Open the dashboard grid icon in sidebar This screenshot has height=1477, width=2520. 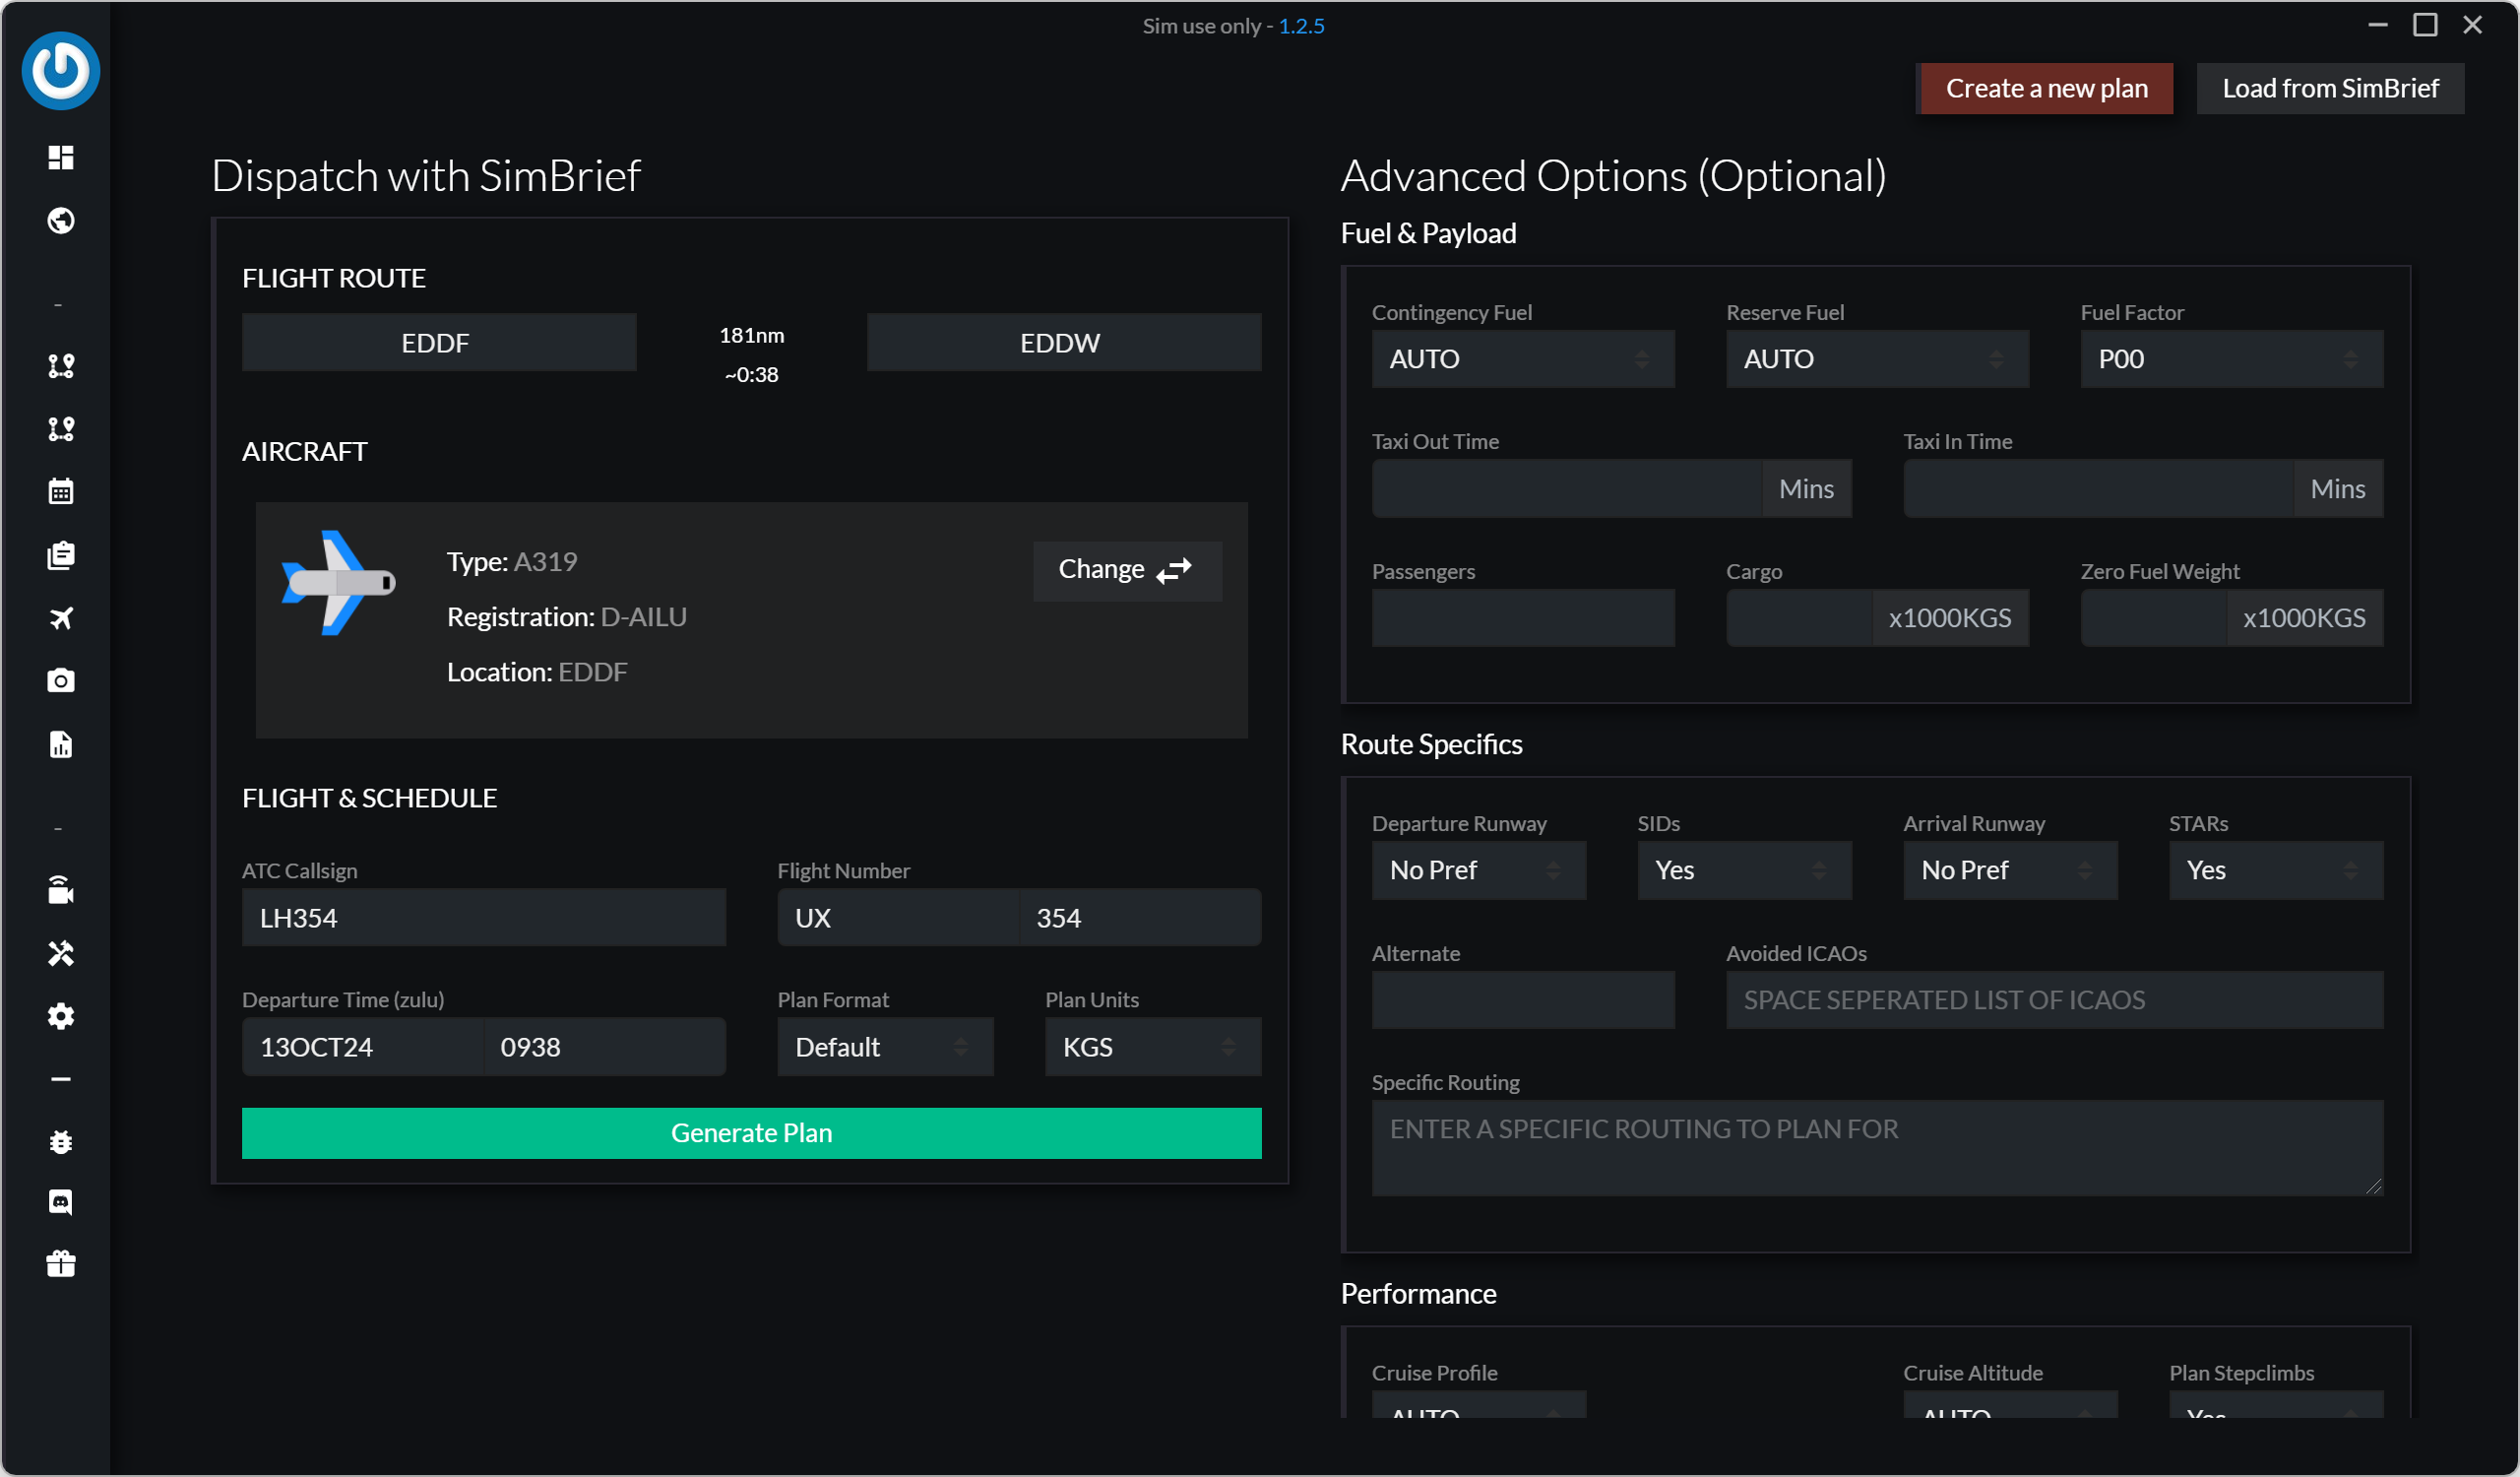(x=61, y=158)
